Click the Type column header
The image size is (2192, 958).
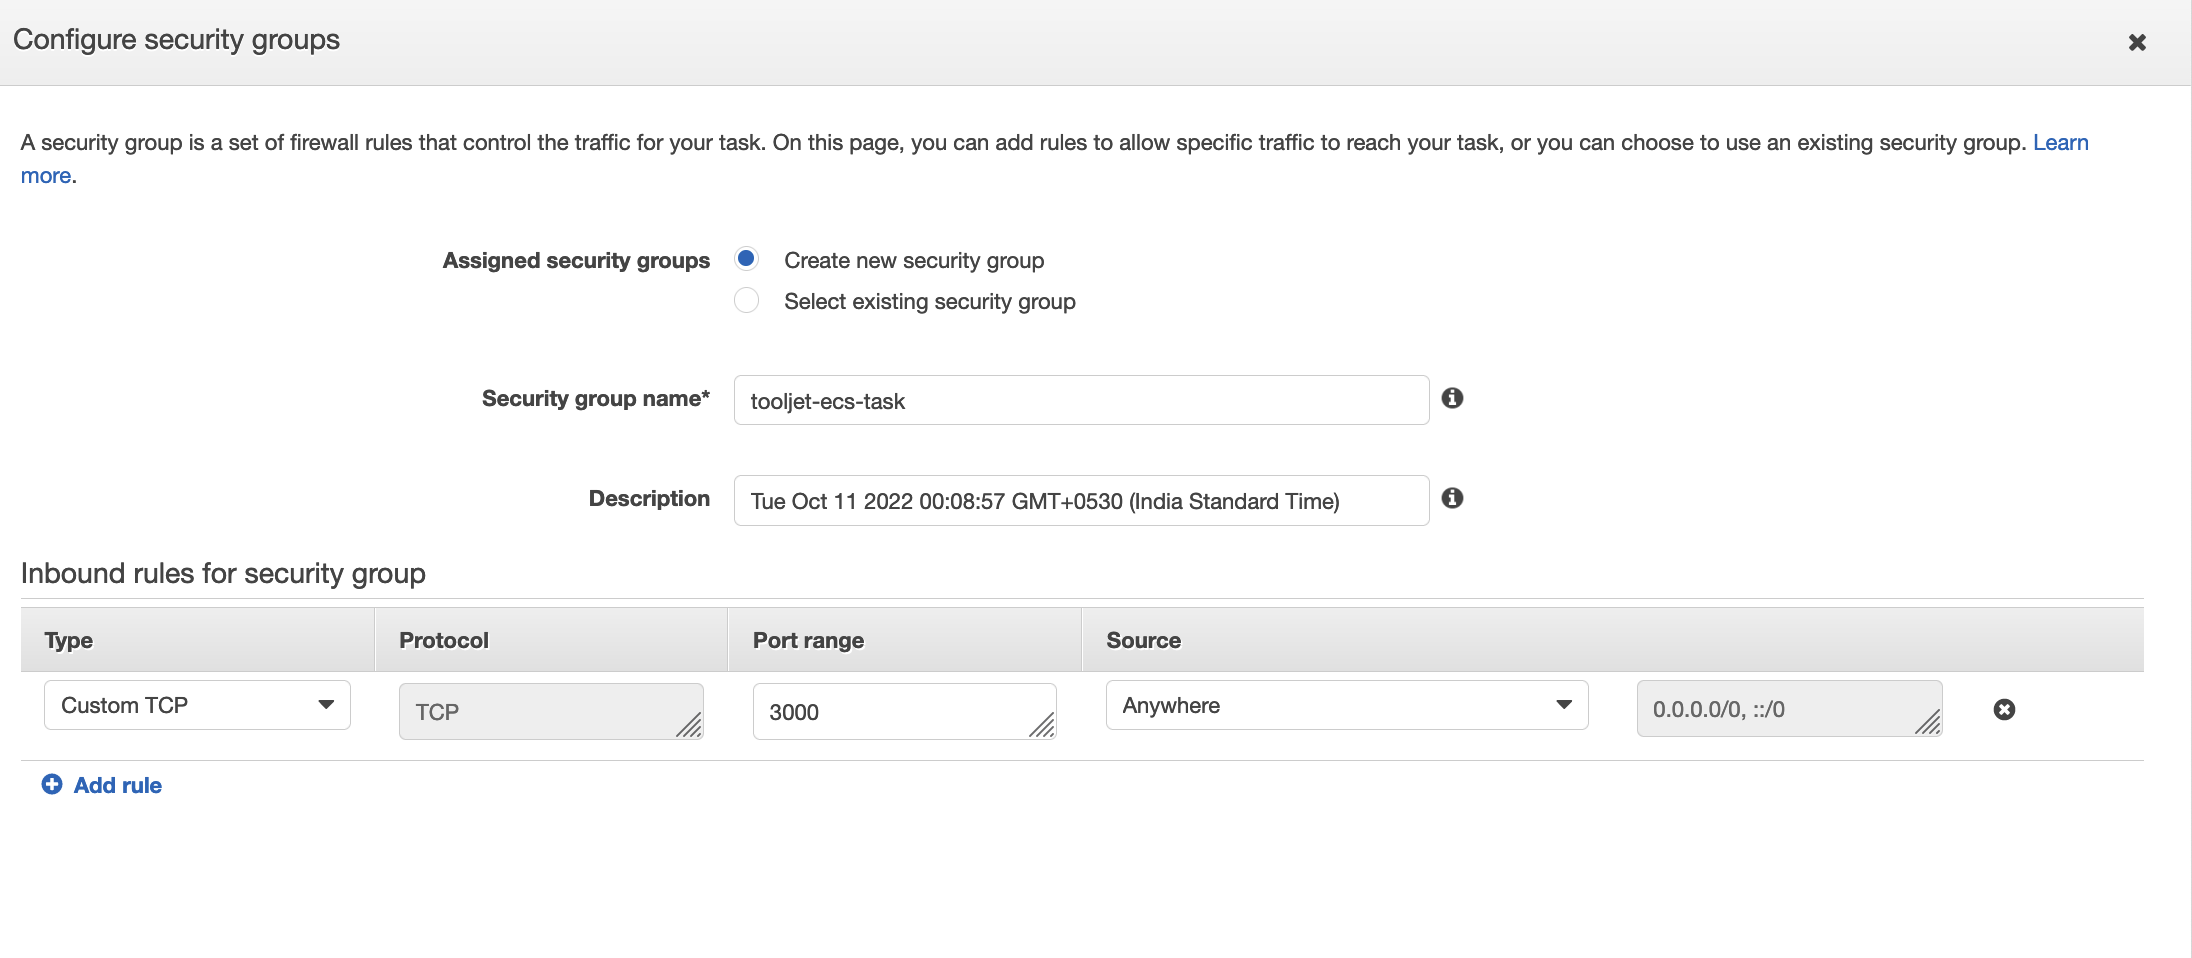[69, 640]
